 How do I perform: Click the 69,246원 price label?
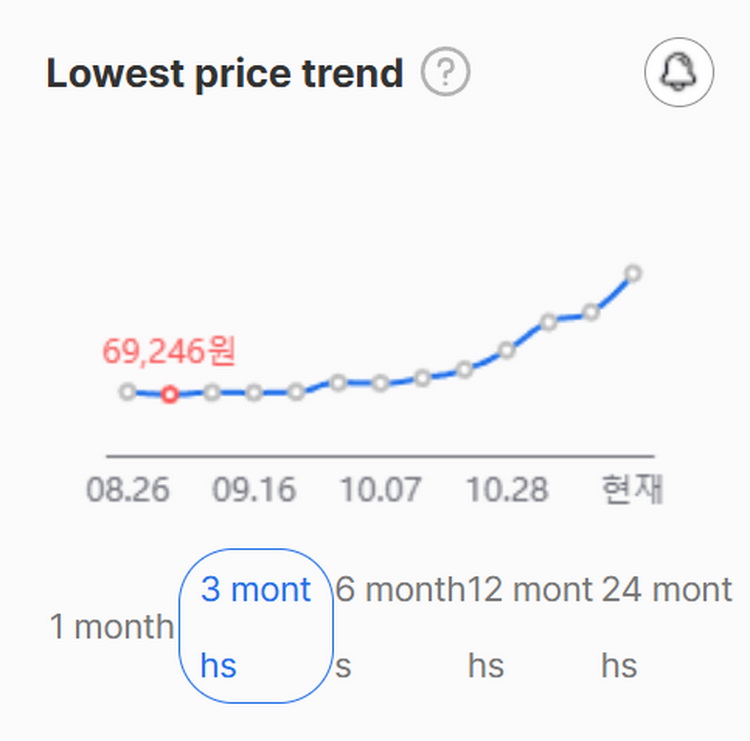tap(169, 351)
